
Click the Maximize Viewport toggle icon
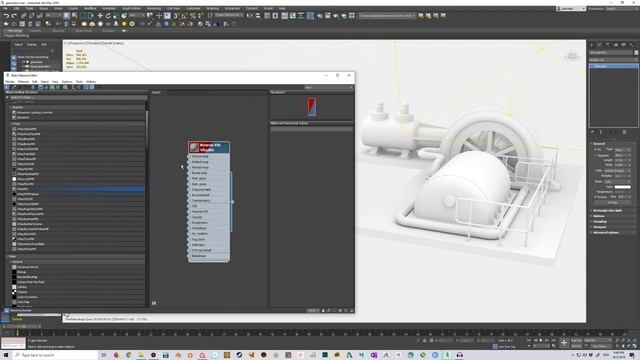635,346
